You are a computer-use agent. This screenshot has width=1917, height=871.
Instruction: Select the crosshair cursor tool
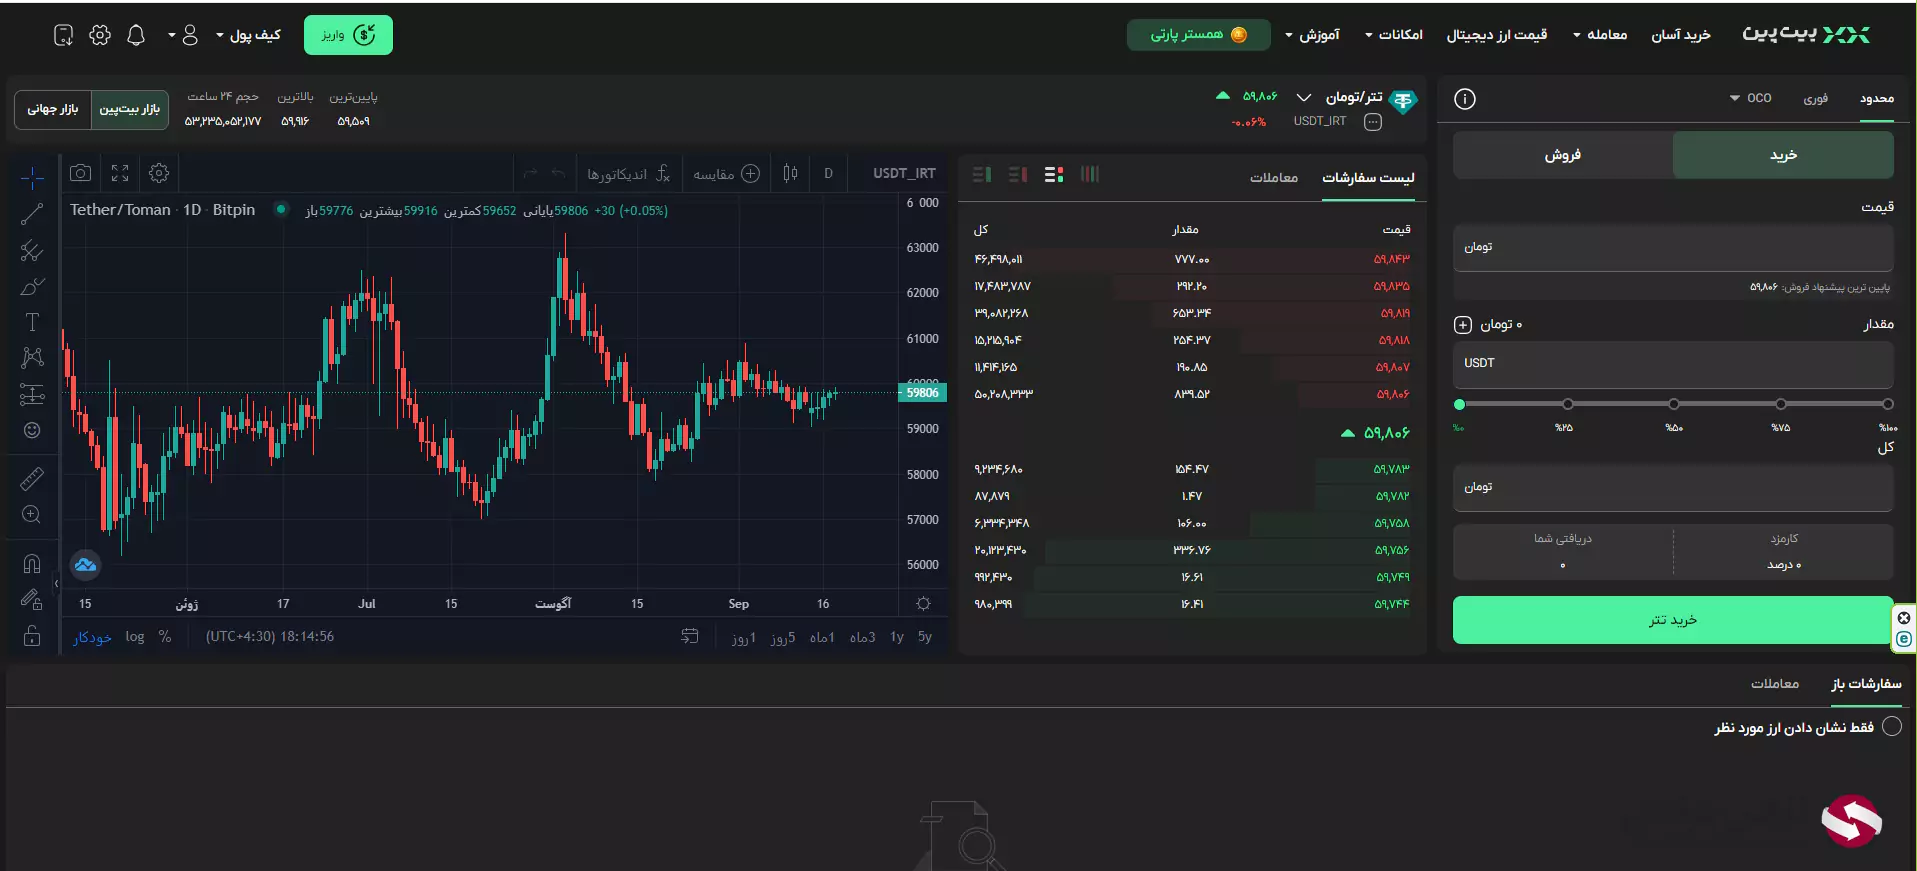pos(32,178)
